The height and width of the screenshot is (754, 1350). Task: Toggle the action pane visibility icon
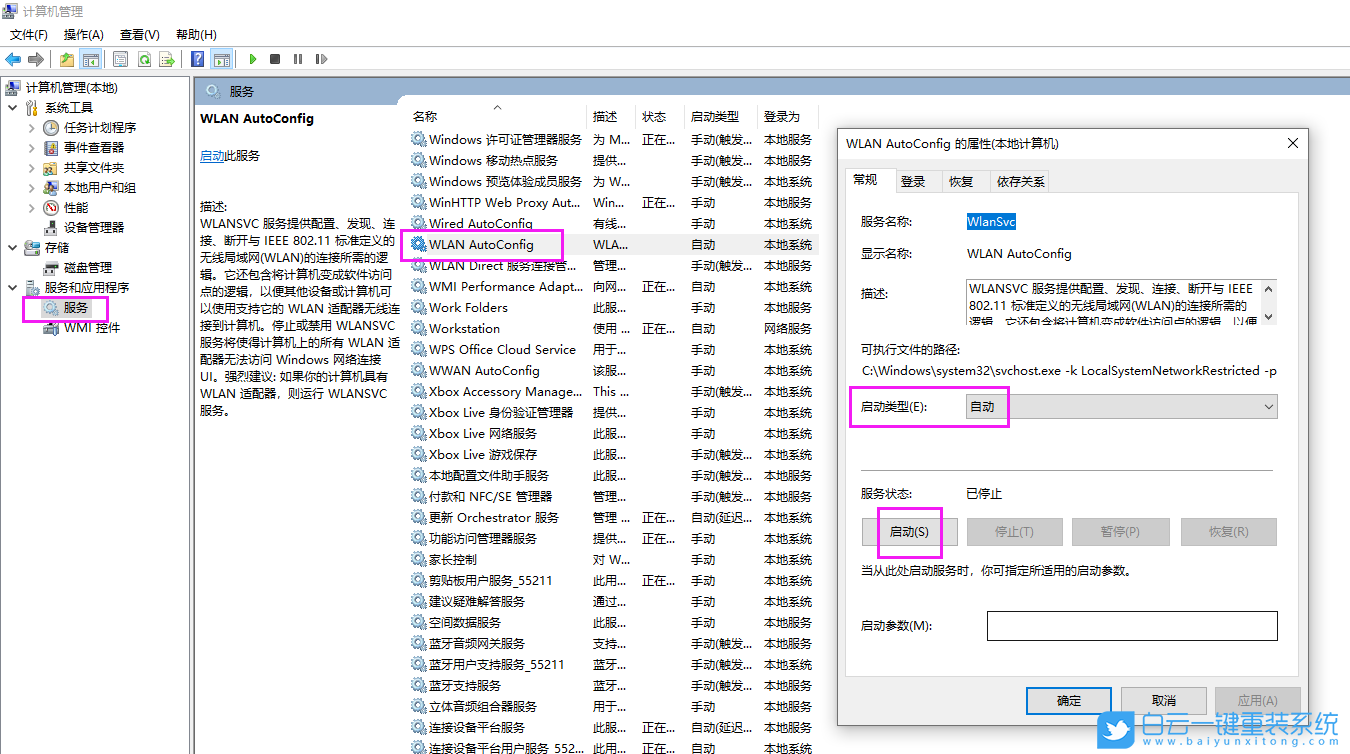[221, 58]
